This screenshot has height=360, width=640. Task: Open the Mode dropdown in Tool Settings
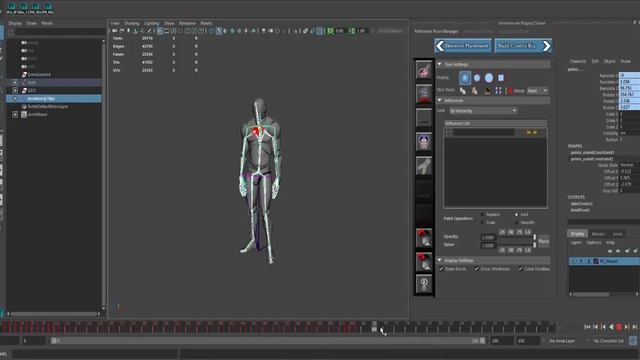537,91
